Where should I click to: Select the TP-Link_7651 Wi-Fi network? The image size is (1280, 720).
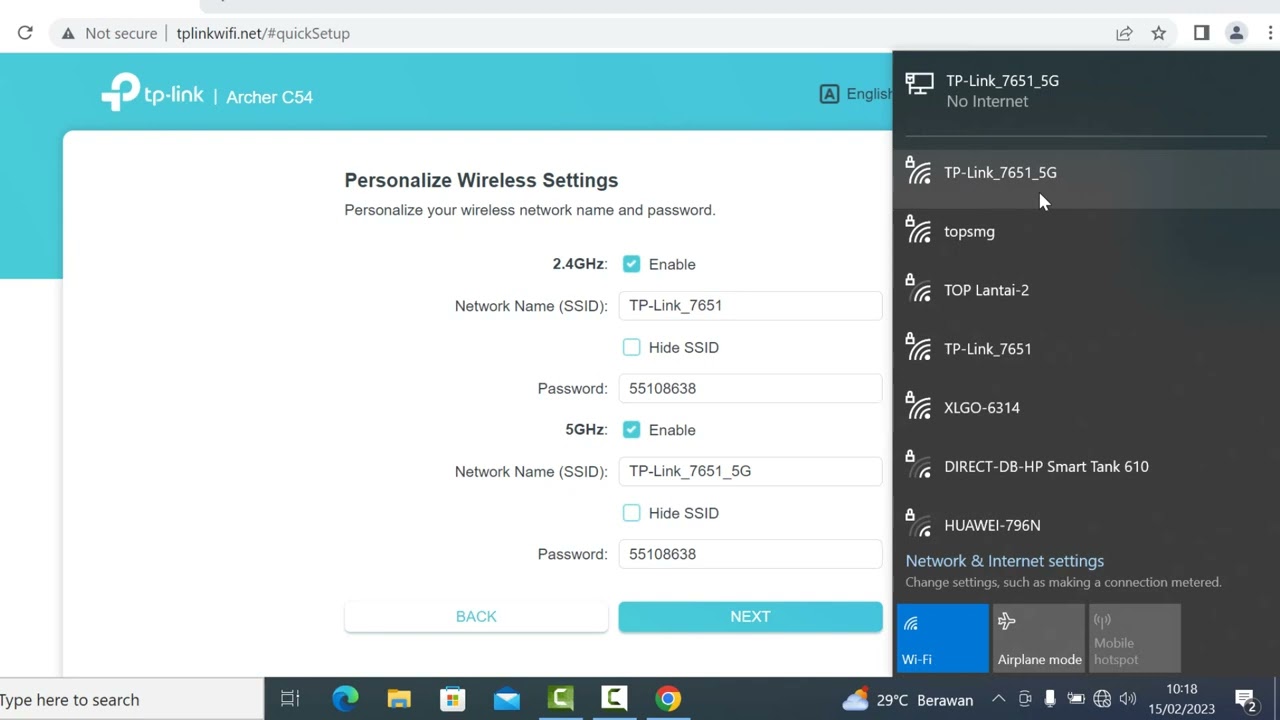[1086, 349]
